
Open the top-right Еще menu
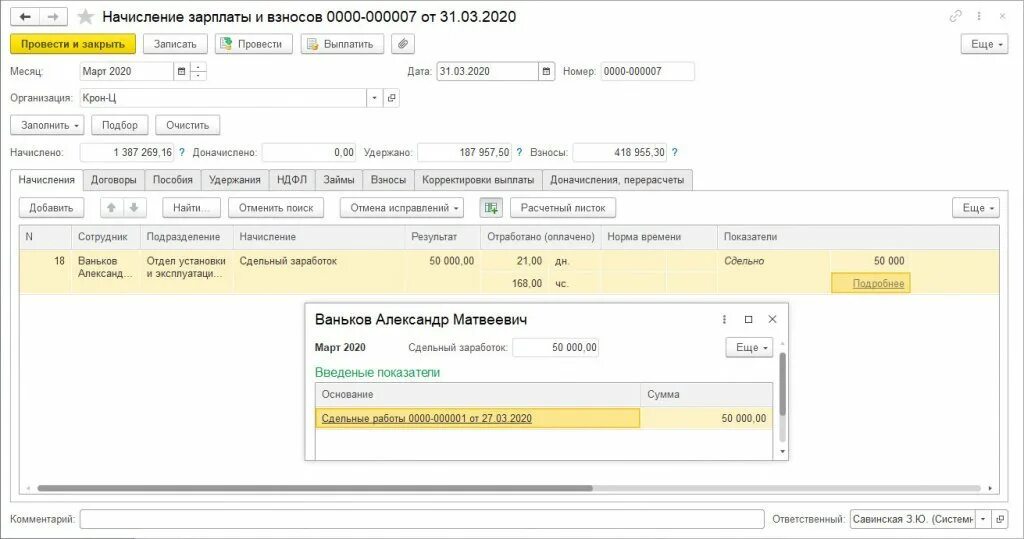click(985, 44)
